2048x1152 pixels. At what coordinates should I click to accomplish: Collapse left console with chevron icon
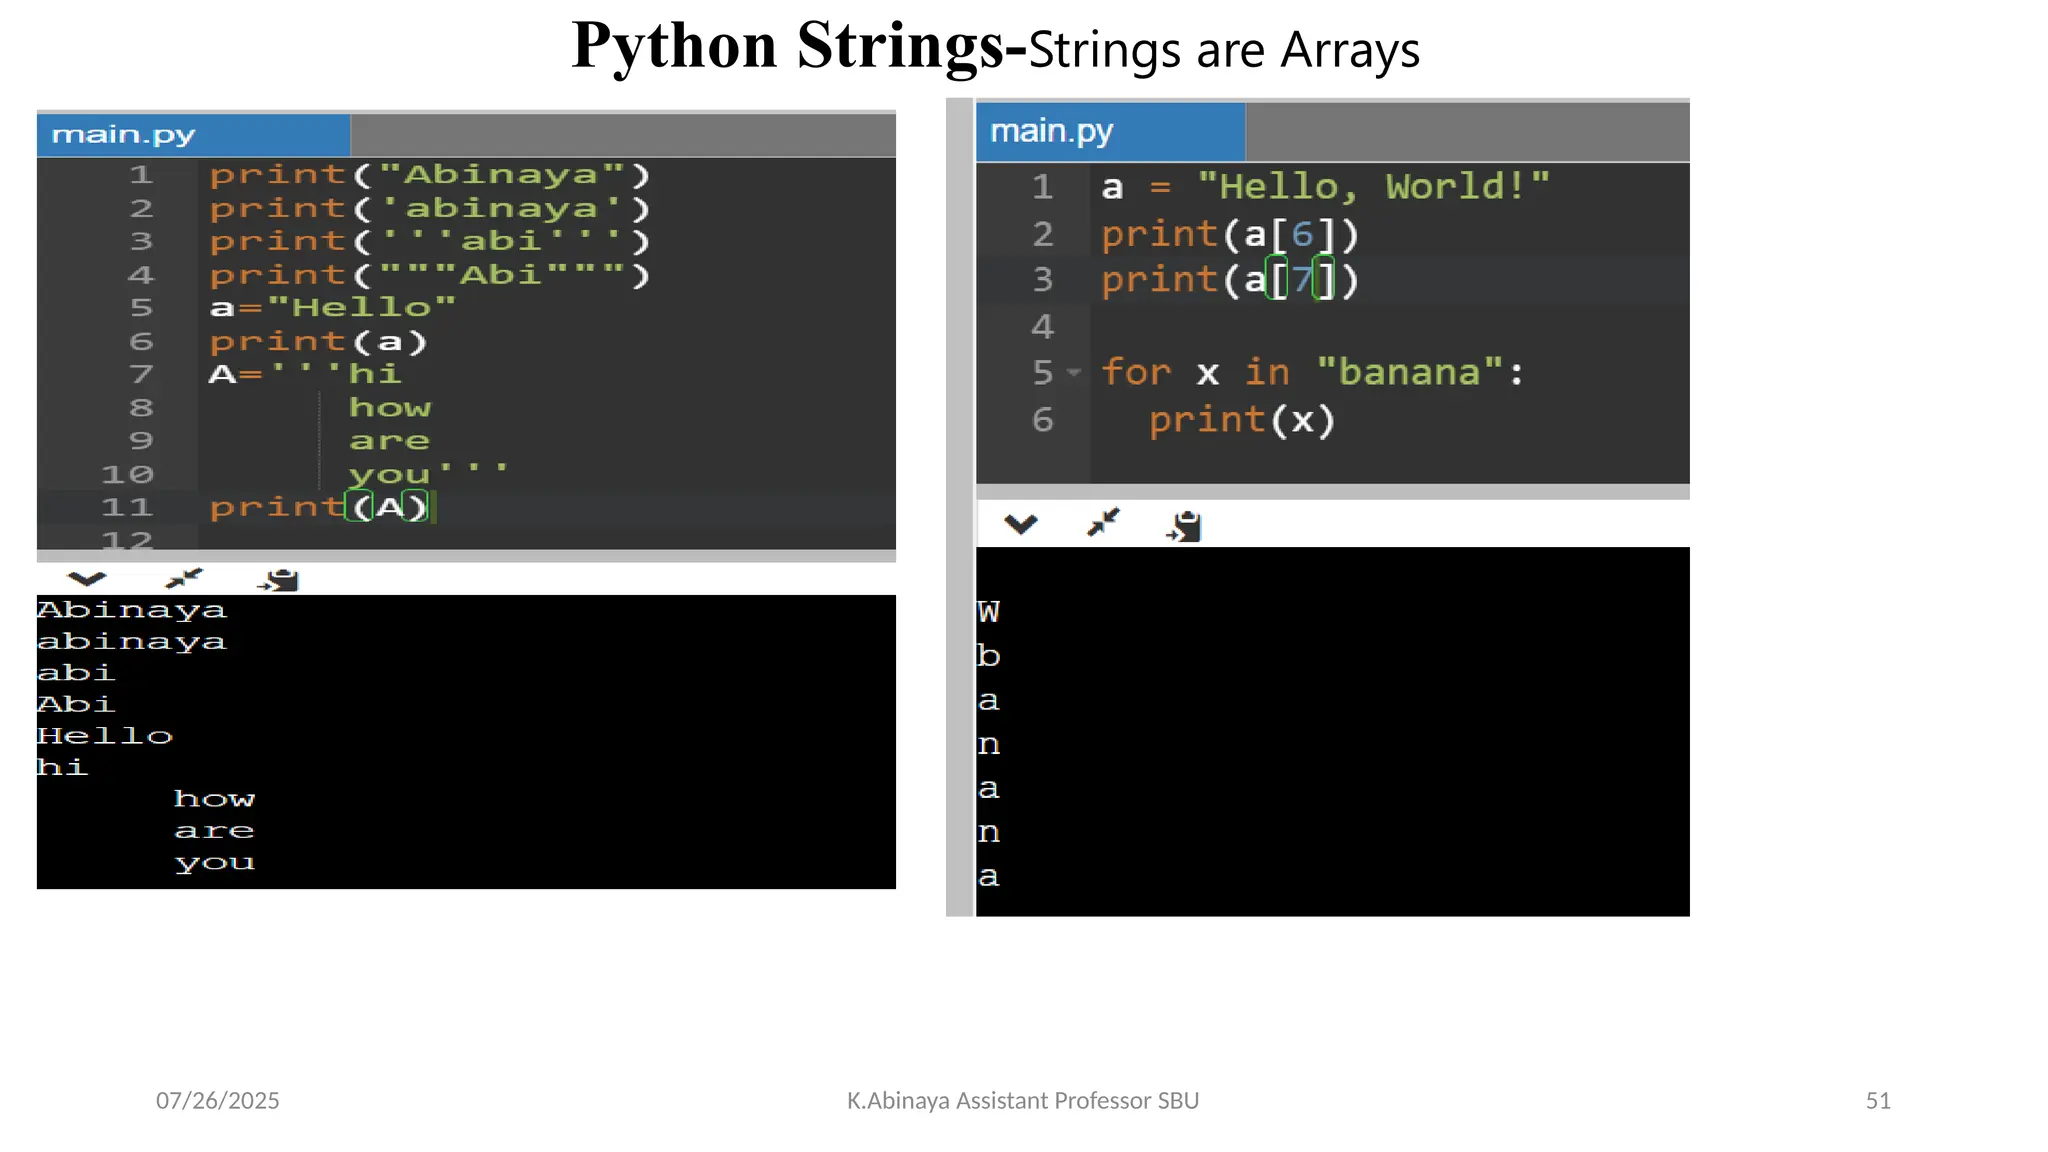[x=87, y=579]
